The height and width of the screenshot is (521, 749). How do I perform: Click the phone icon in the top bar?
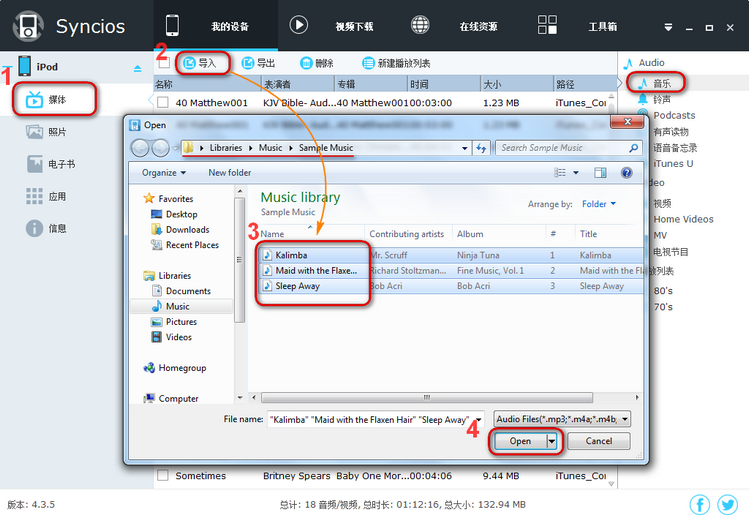pyautogui.click(x=172, y=25)
